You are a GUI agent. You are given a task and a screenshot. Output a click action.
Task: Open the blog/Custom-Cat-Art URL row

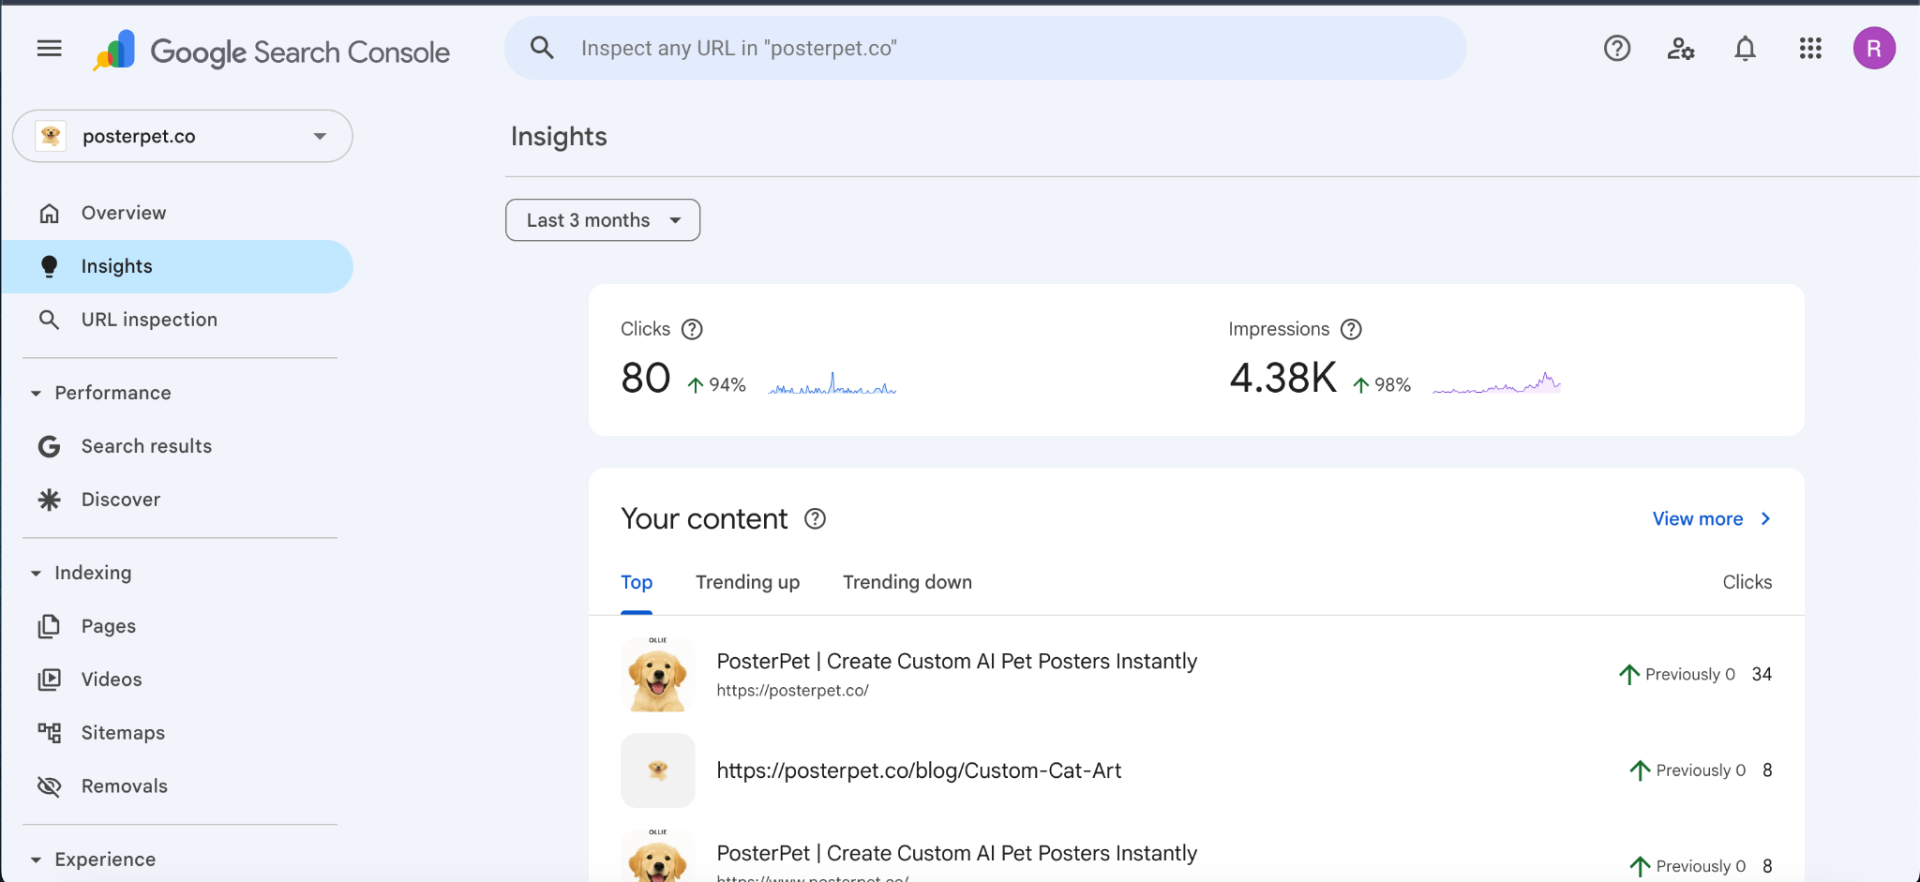[1196, 770]
